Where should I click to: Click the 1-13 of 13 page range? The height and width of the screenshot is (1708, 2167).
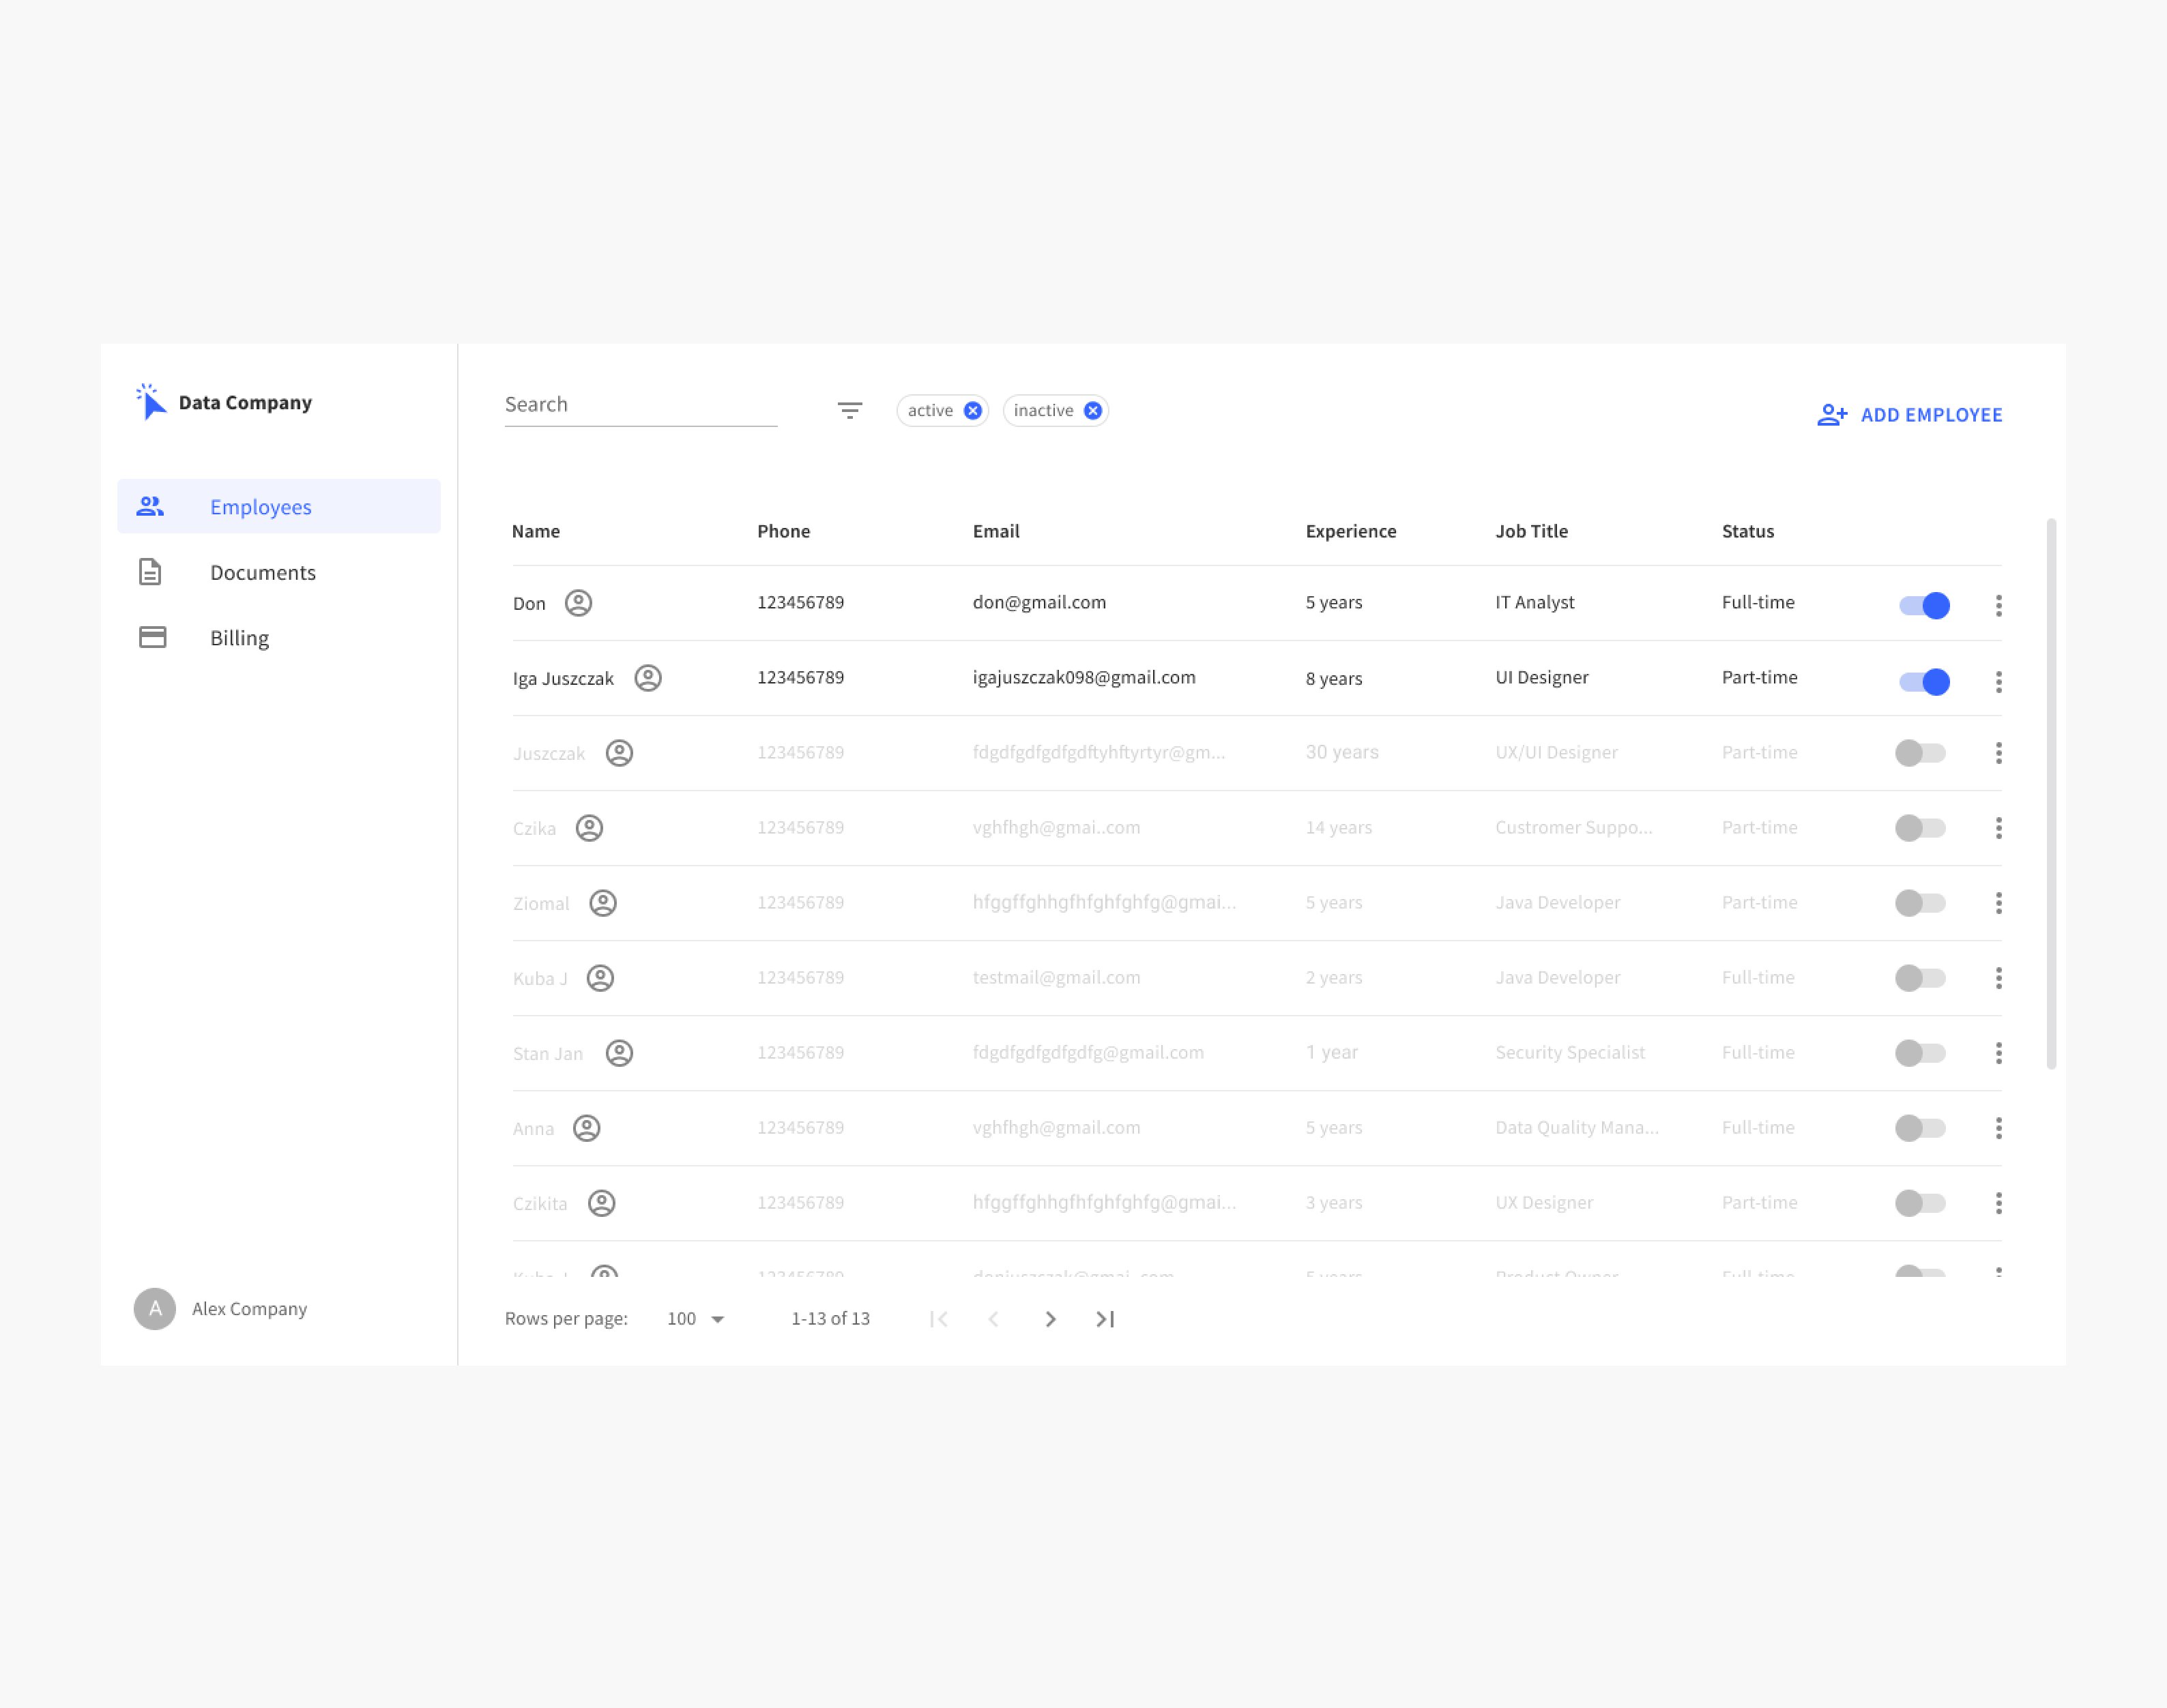tap(830, 1318)
